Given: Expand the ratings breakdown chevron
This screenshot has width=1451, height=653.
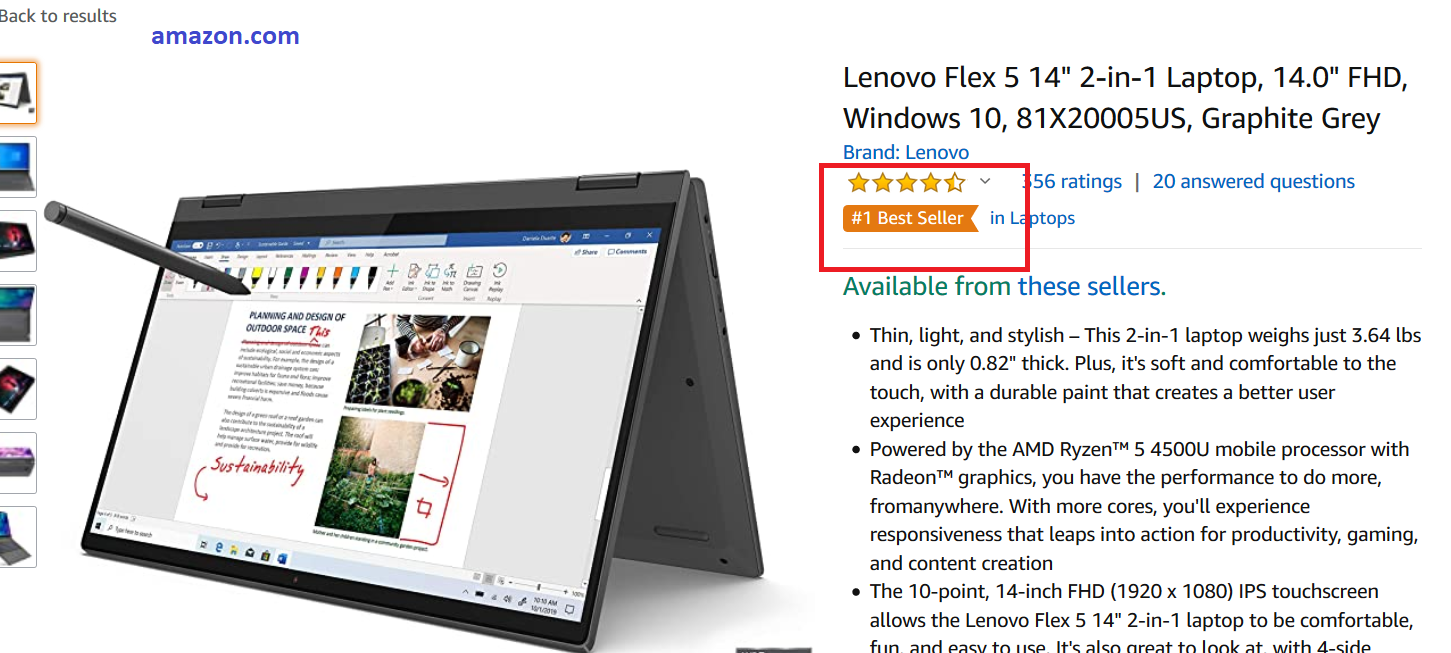Looking at the screenshot, I should tap(985, 181).
